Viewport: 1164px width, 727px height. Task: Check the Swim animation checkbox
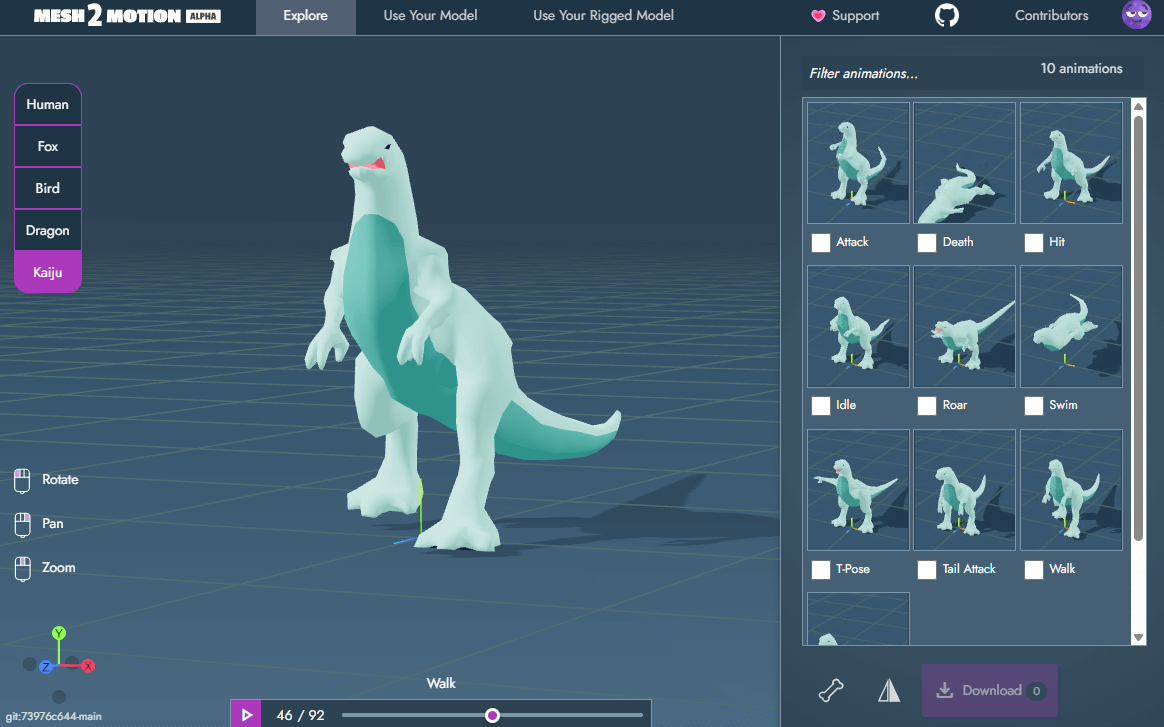1033,405
